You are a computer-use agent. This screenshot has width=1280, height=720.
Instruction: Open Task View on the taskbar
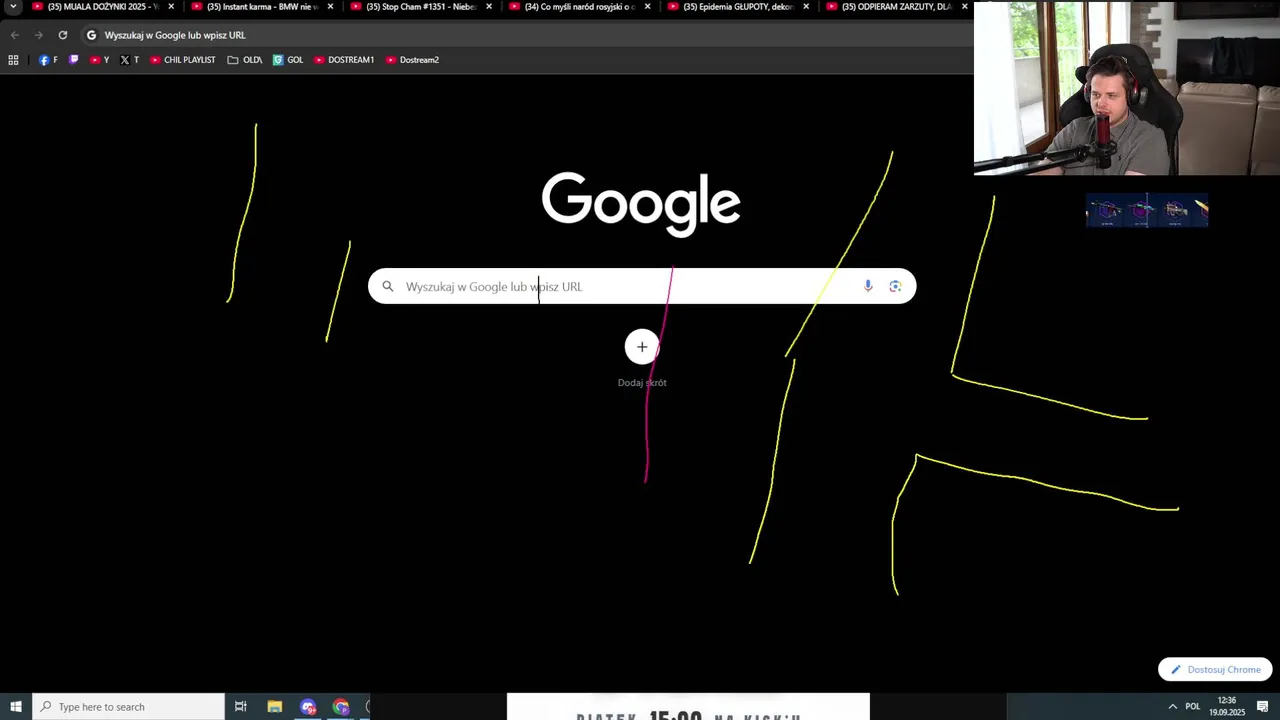pos(241,707)
